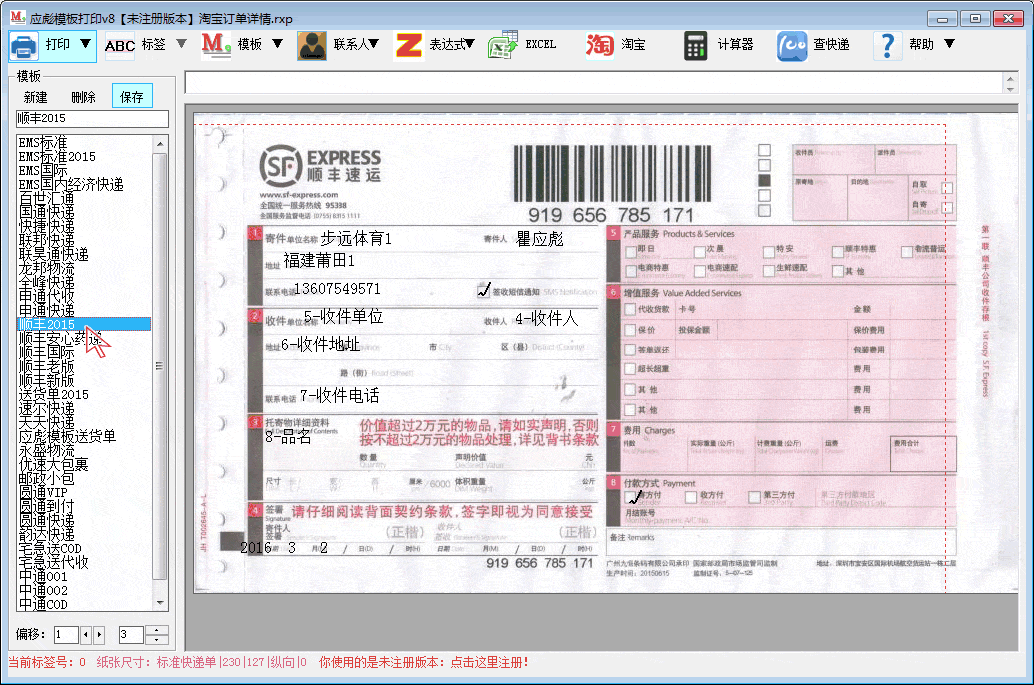This screenshot has width=1034, height=685.
Task: Expand the 打印 dropdown arrow
Action: coord(86,44)
